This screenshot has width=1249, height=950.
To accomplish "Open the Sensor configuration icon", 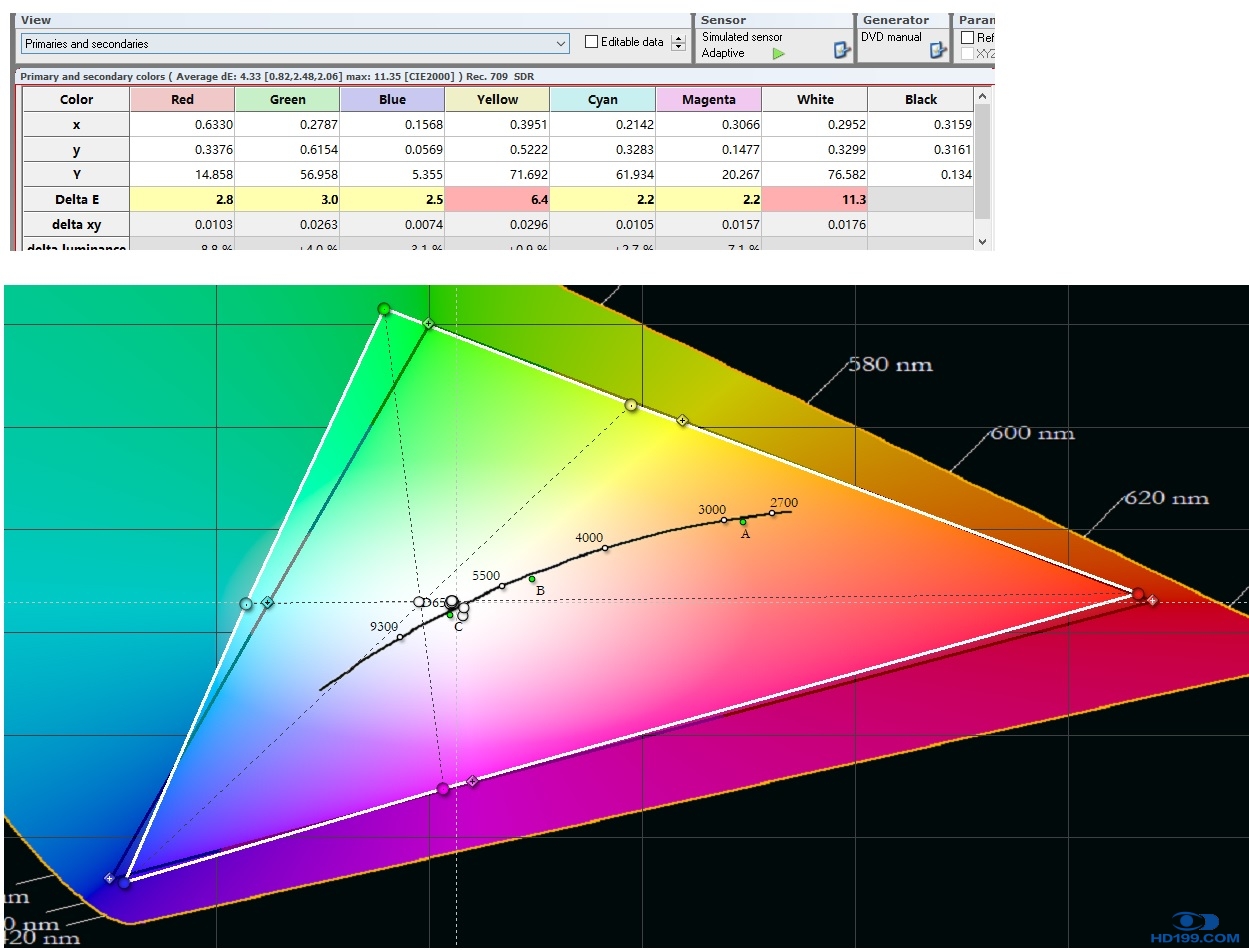I will tap(842, 50).
